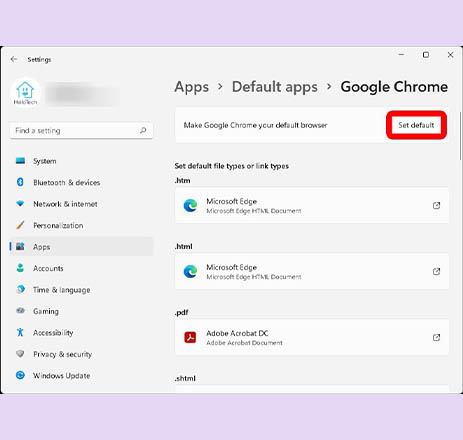The width and height of the screenshot is (463, 440).
Task: Open Personalization settings
Action: [82, 225]
